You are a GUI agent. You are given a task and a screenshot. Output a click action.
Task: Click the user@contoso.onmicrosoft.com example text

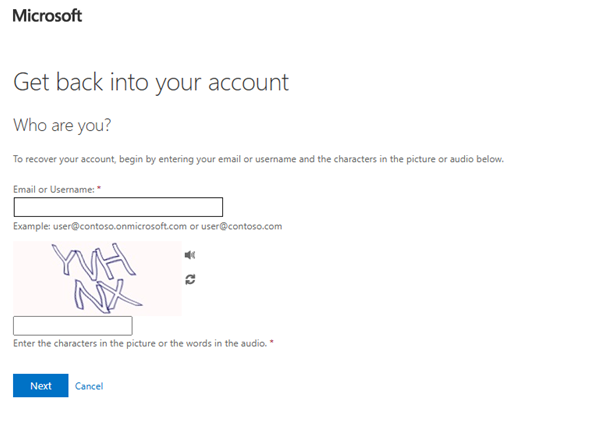click(x=120, y=226)
